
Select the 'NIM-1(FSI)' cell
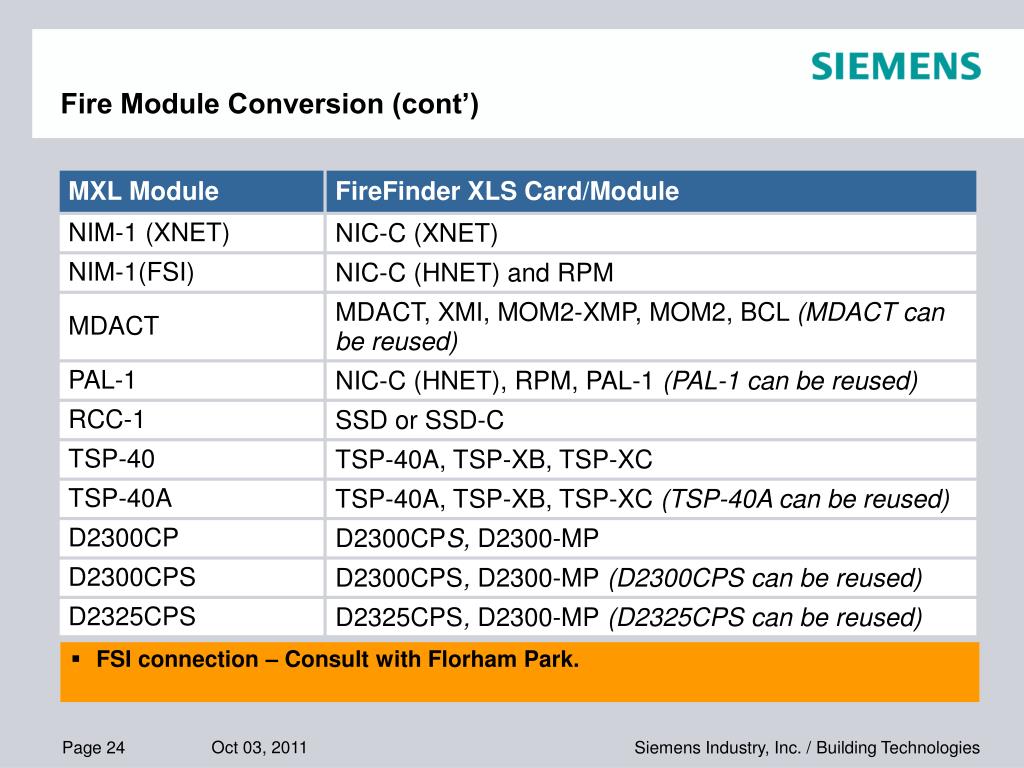click(x=191, y=272)
